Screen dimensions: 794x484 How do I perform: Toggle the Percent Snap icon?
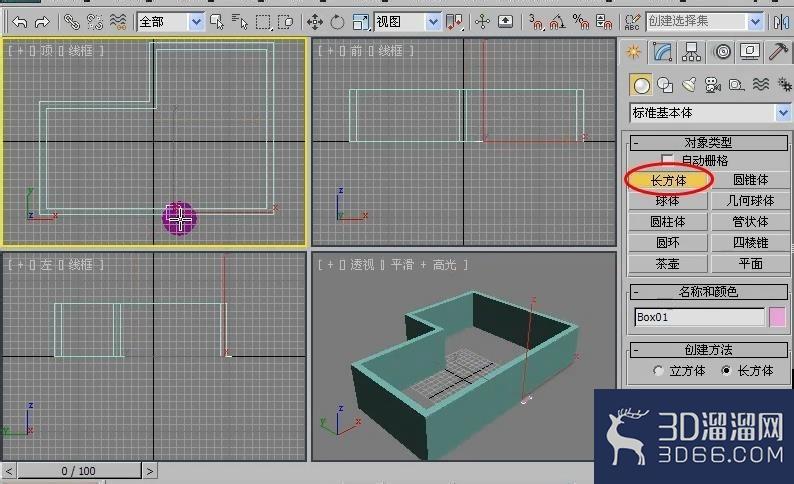(580, 22)
